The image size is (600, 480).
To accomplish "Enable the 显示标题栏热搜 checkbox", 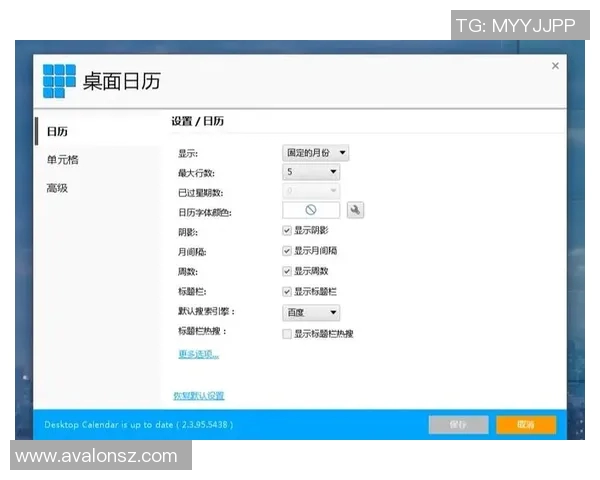I will coord(287,334).
